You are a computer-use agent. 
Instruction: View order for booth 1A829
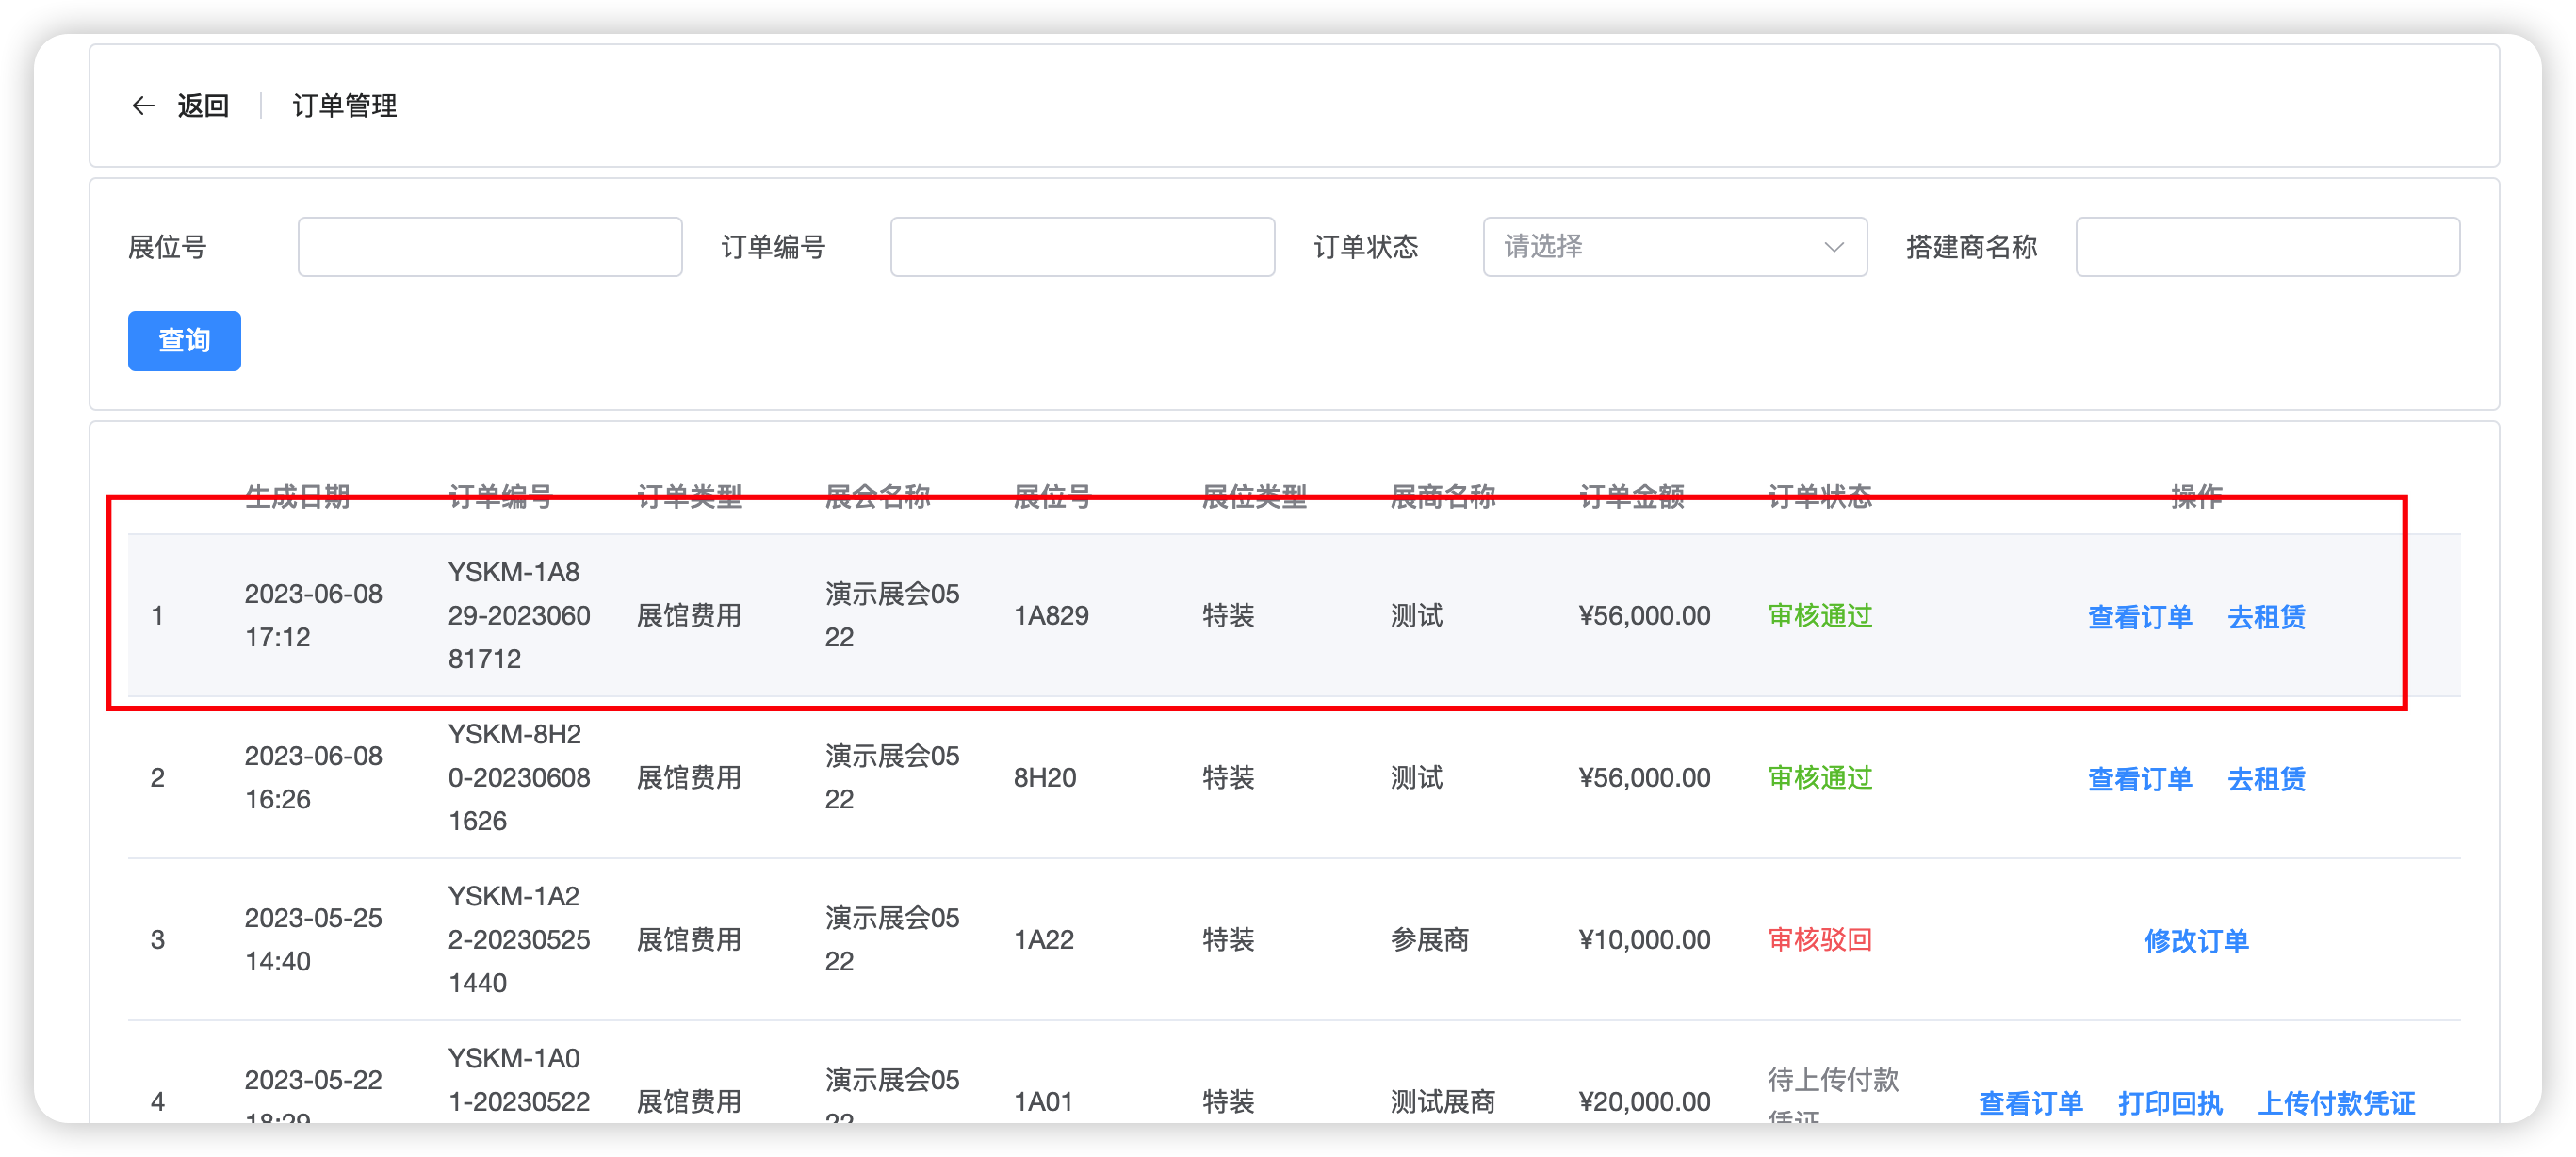pos(2139,617)
